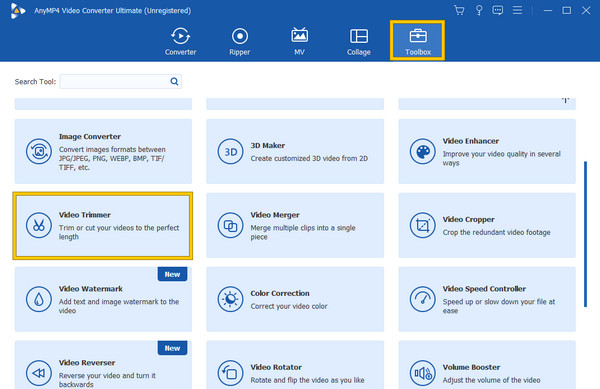Switch to the Ripper tab
Screen dimensions: 600x389
click(x=240, y=41)
